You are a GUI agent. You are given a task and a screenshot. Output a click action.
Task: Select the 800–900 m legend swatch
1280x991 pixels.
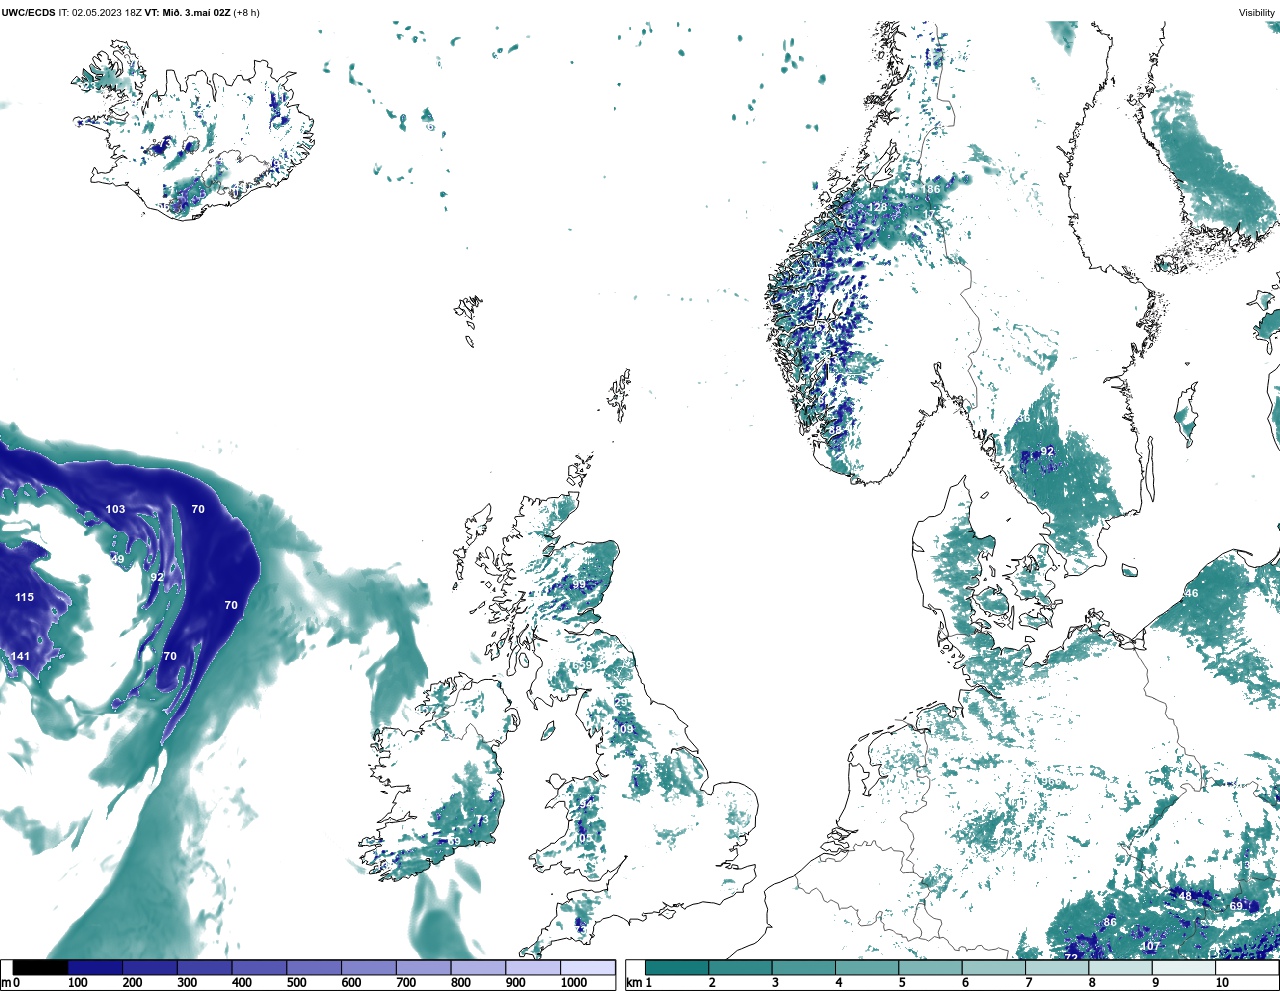[478, 968]
